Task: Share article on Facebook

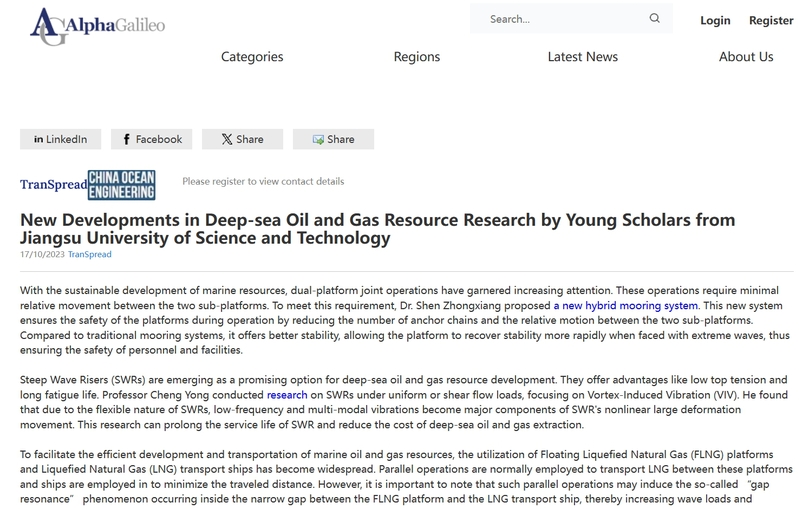Action: point(152,139)
